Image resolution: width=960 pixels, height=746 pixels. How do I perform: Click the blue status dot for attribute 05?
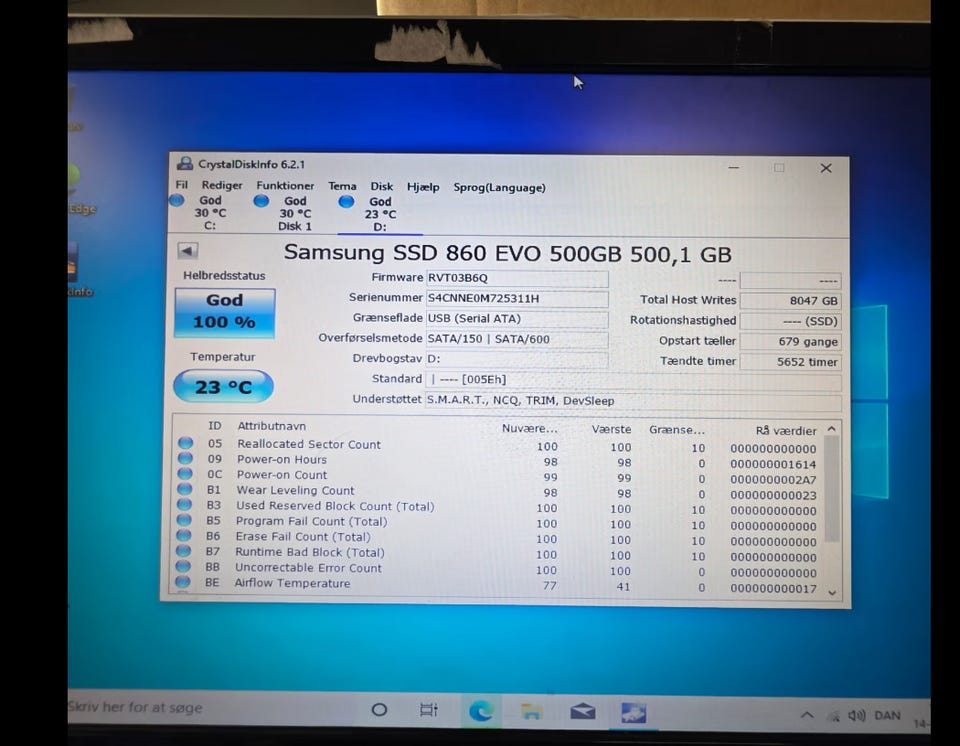[185, 442]
